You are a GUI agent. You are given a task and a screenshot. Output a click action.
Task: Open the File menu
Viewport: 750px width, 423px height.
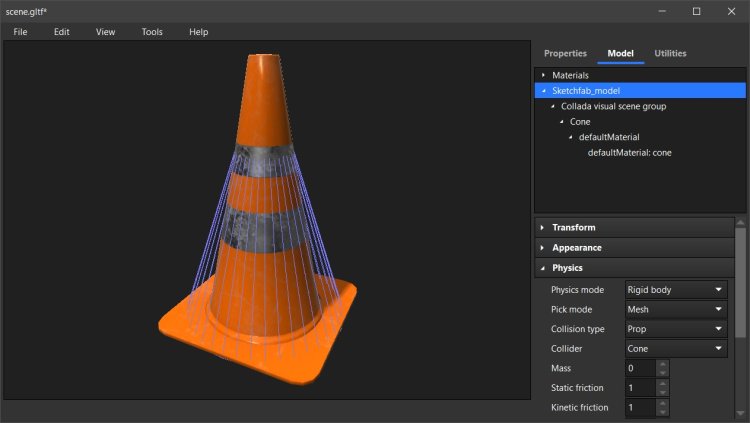click(x=20, y=32)
